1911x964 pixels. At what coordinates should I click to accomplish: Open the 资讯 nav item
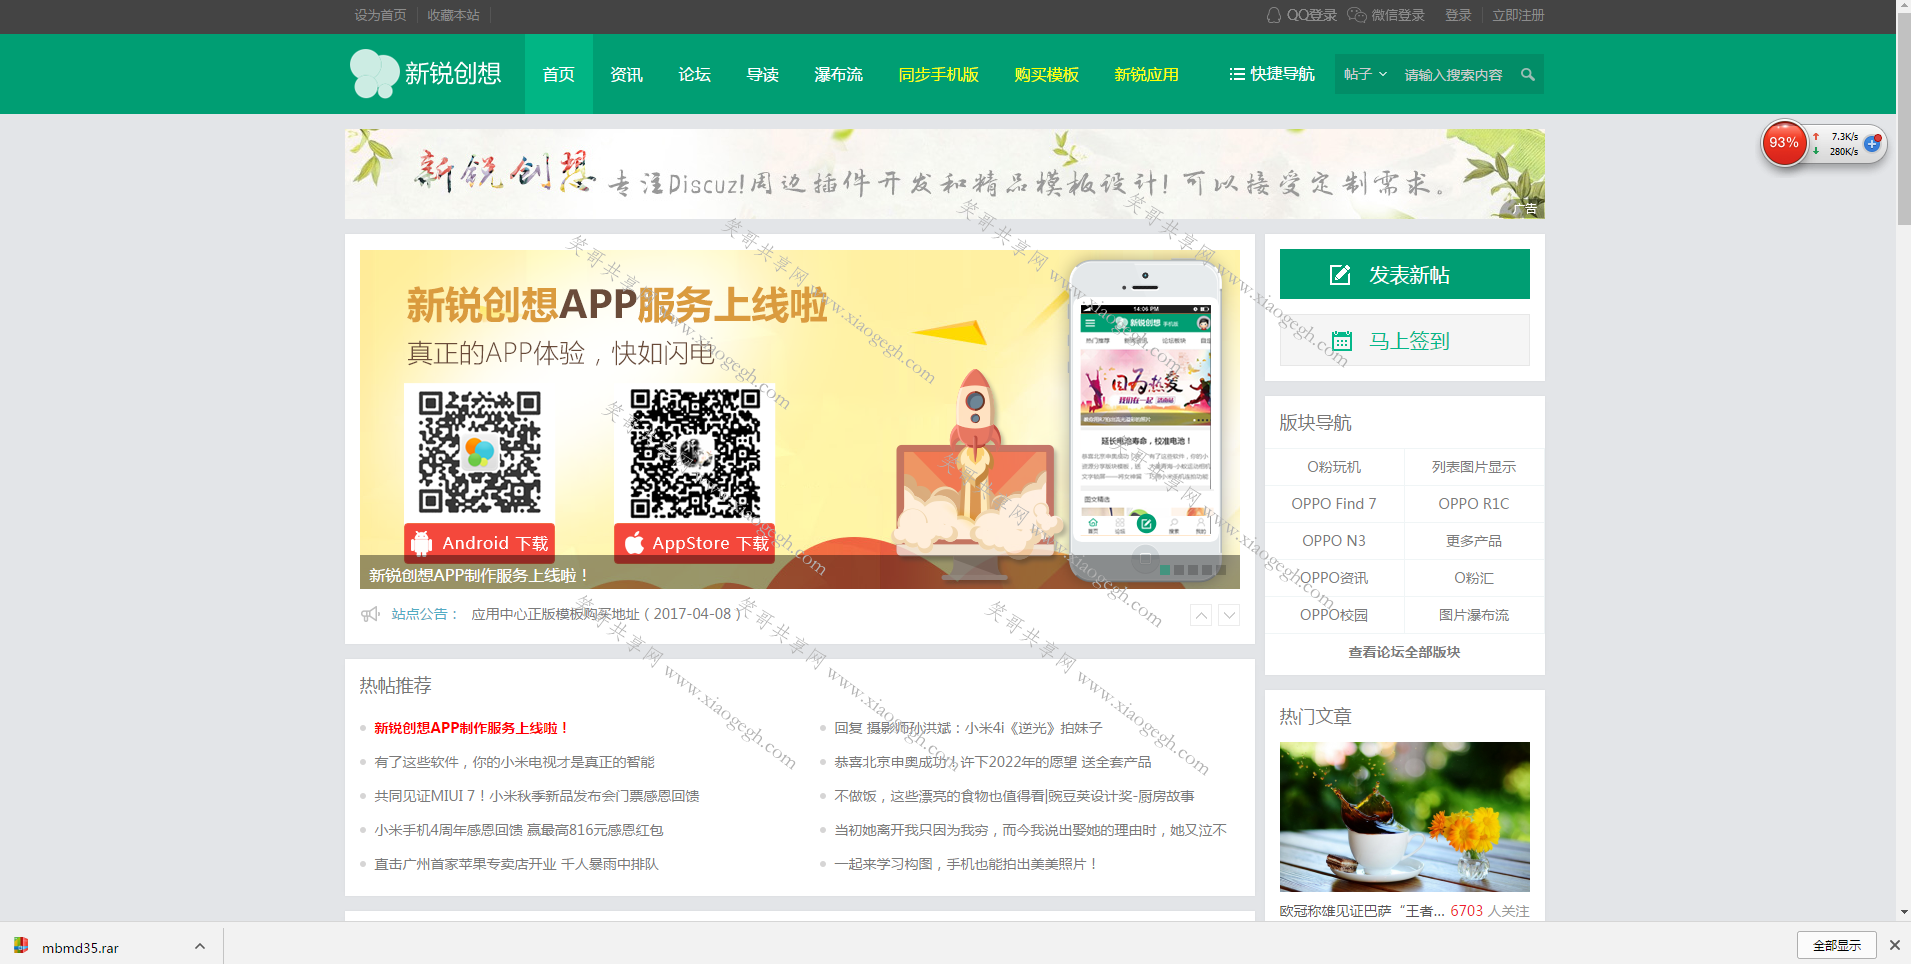click(x=626, y=74)
